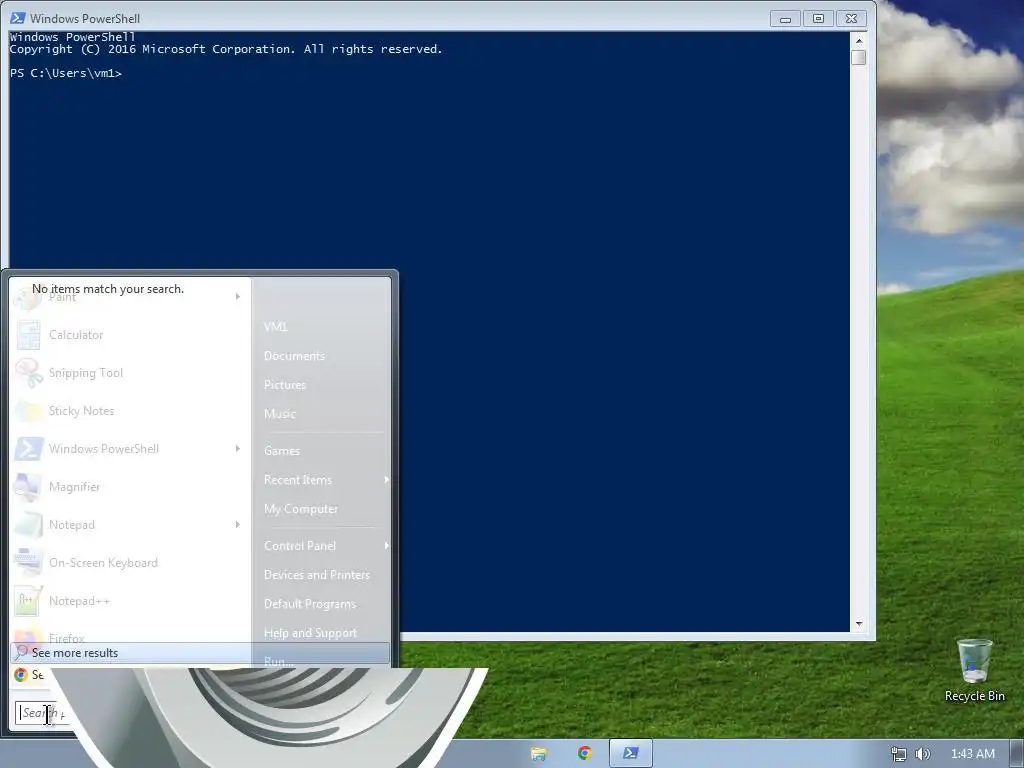
Task: Switch to PowerShell taskbar button
Action: click(x=630, y=754)
